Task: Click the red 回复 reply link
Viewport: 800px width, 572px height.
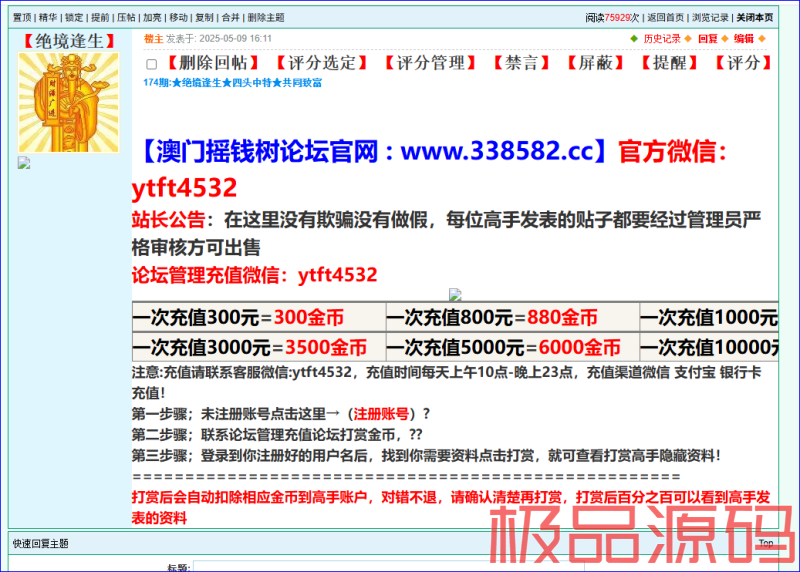Action: tap(708, 39)
